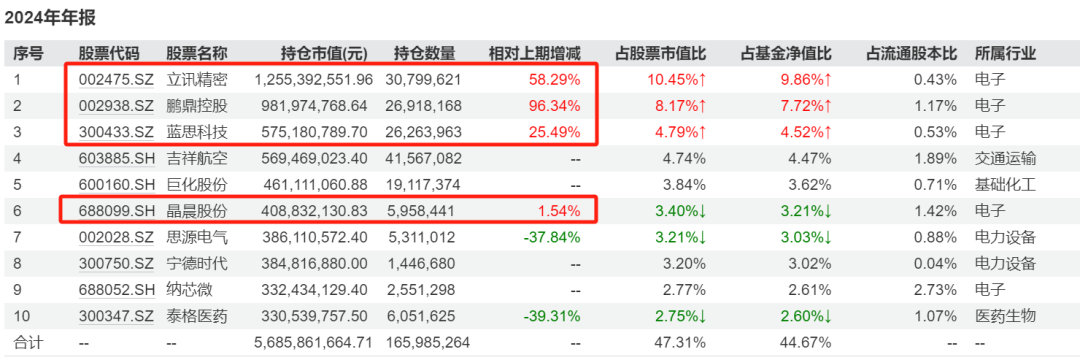Screen dimensions: 1080x360
Task: Click the 2.73% float share ratio
Action: (x=935, y=290)
